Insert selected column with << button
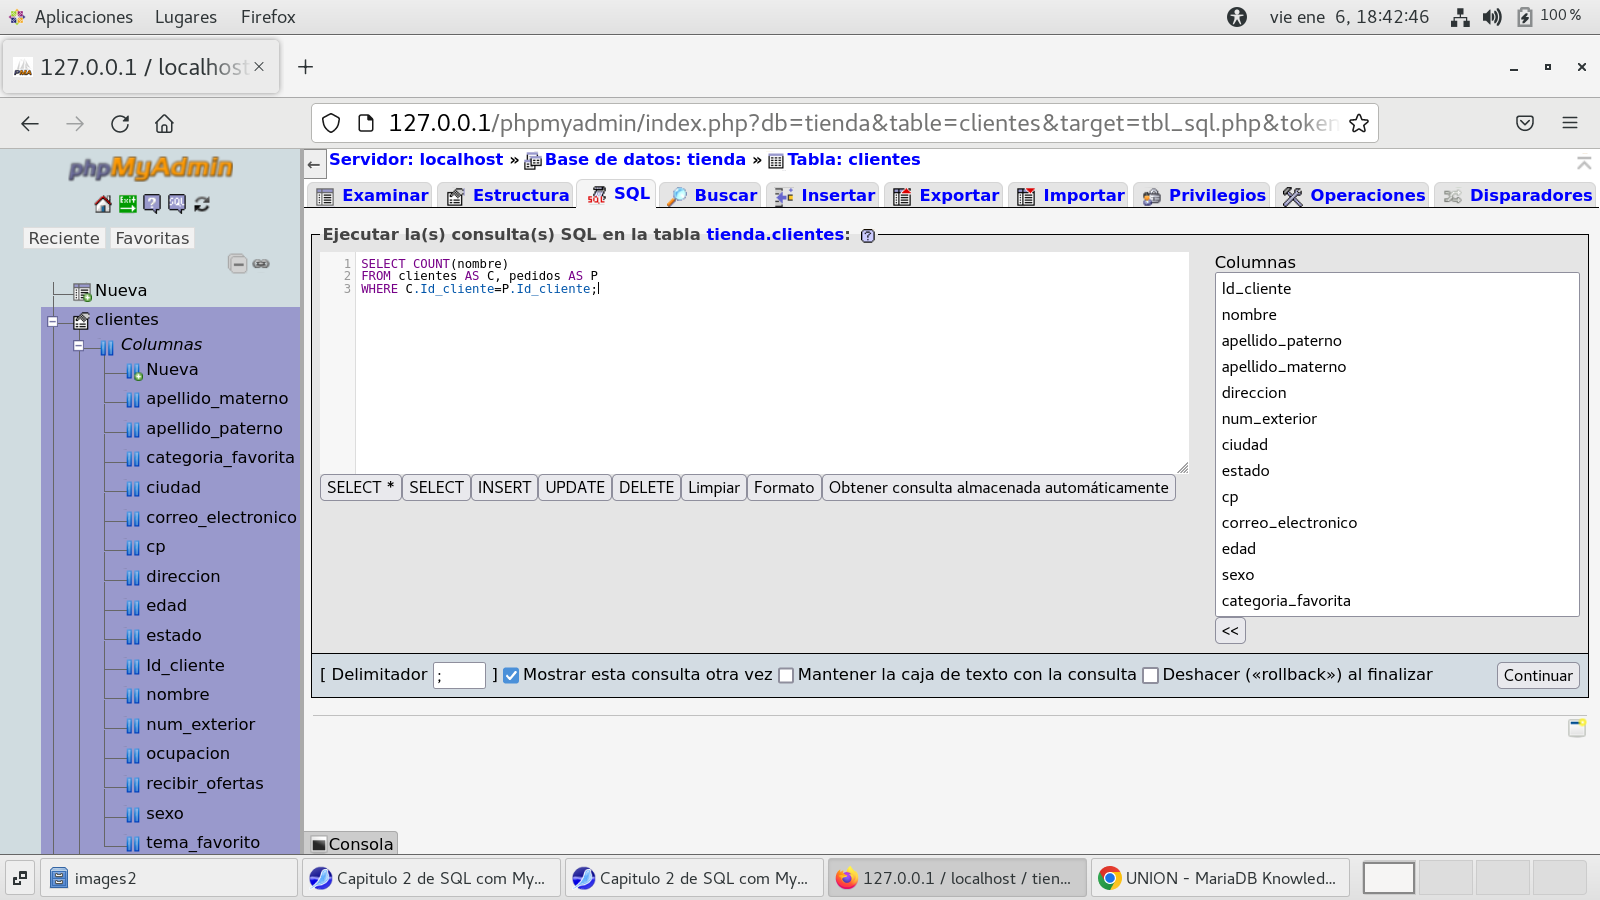The image size is (1600, 900). (1230, 631)
